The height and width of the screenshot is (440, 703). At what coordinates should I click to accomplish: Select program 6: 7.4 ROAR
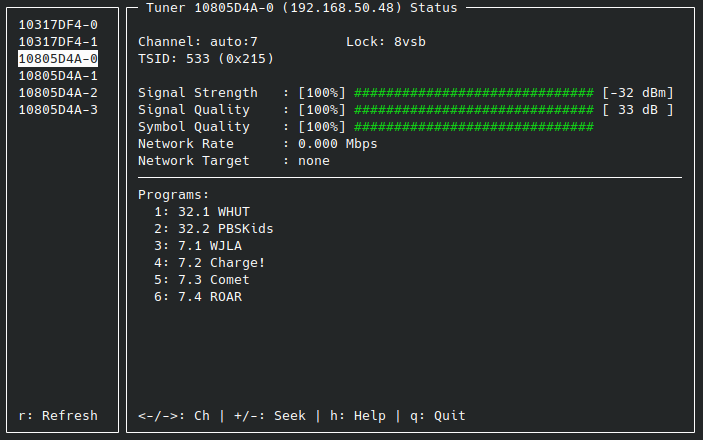pos(198,296)
